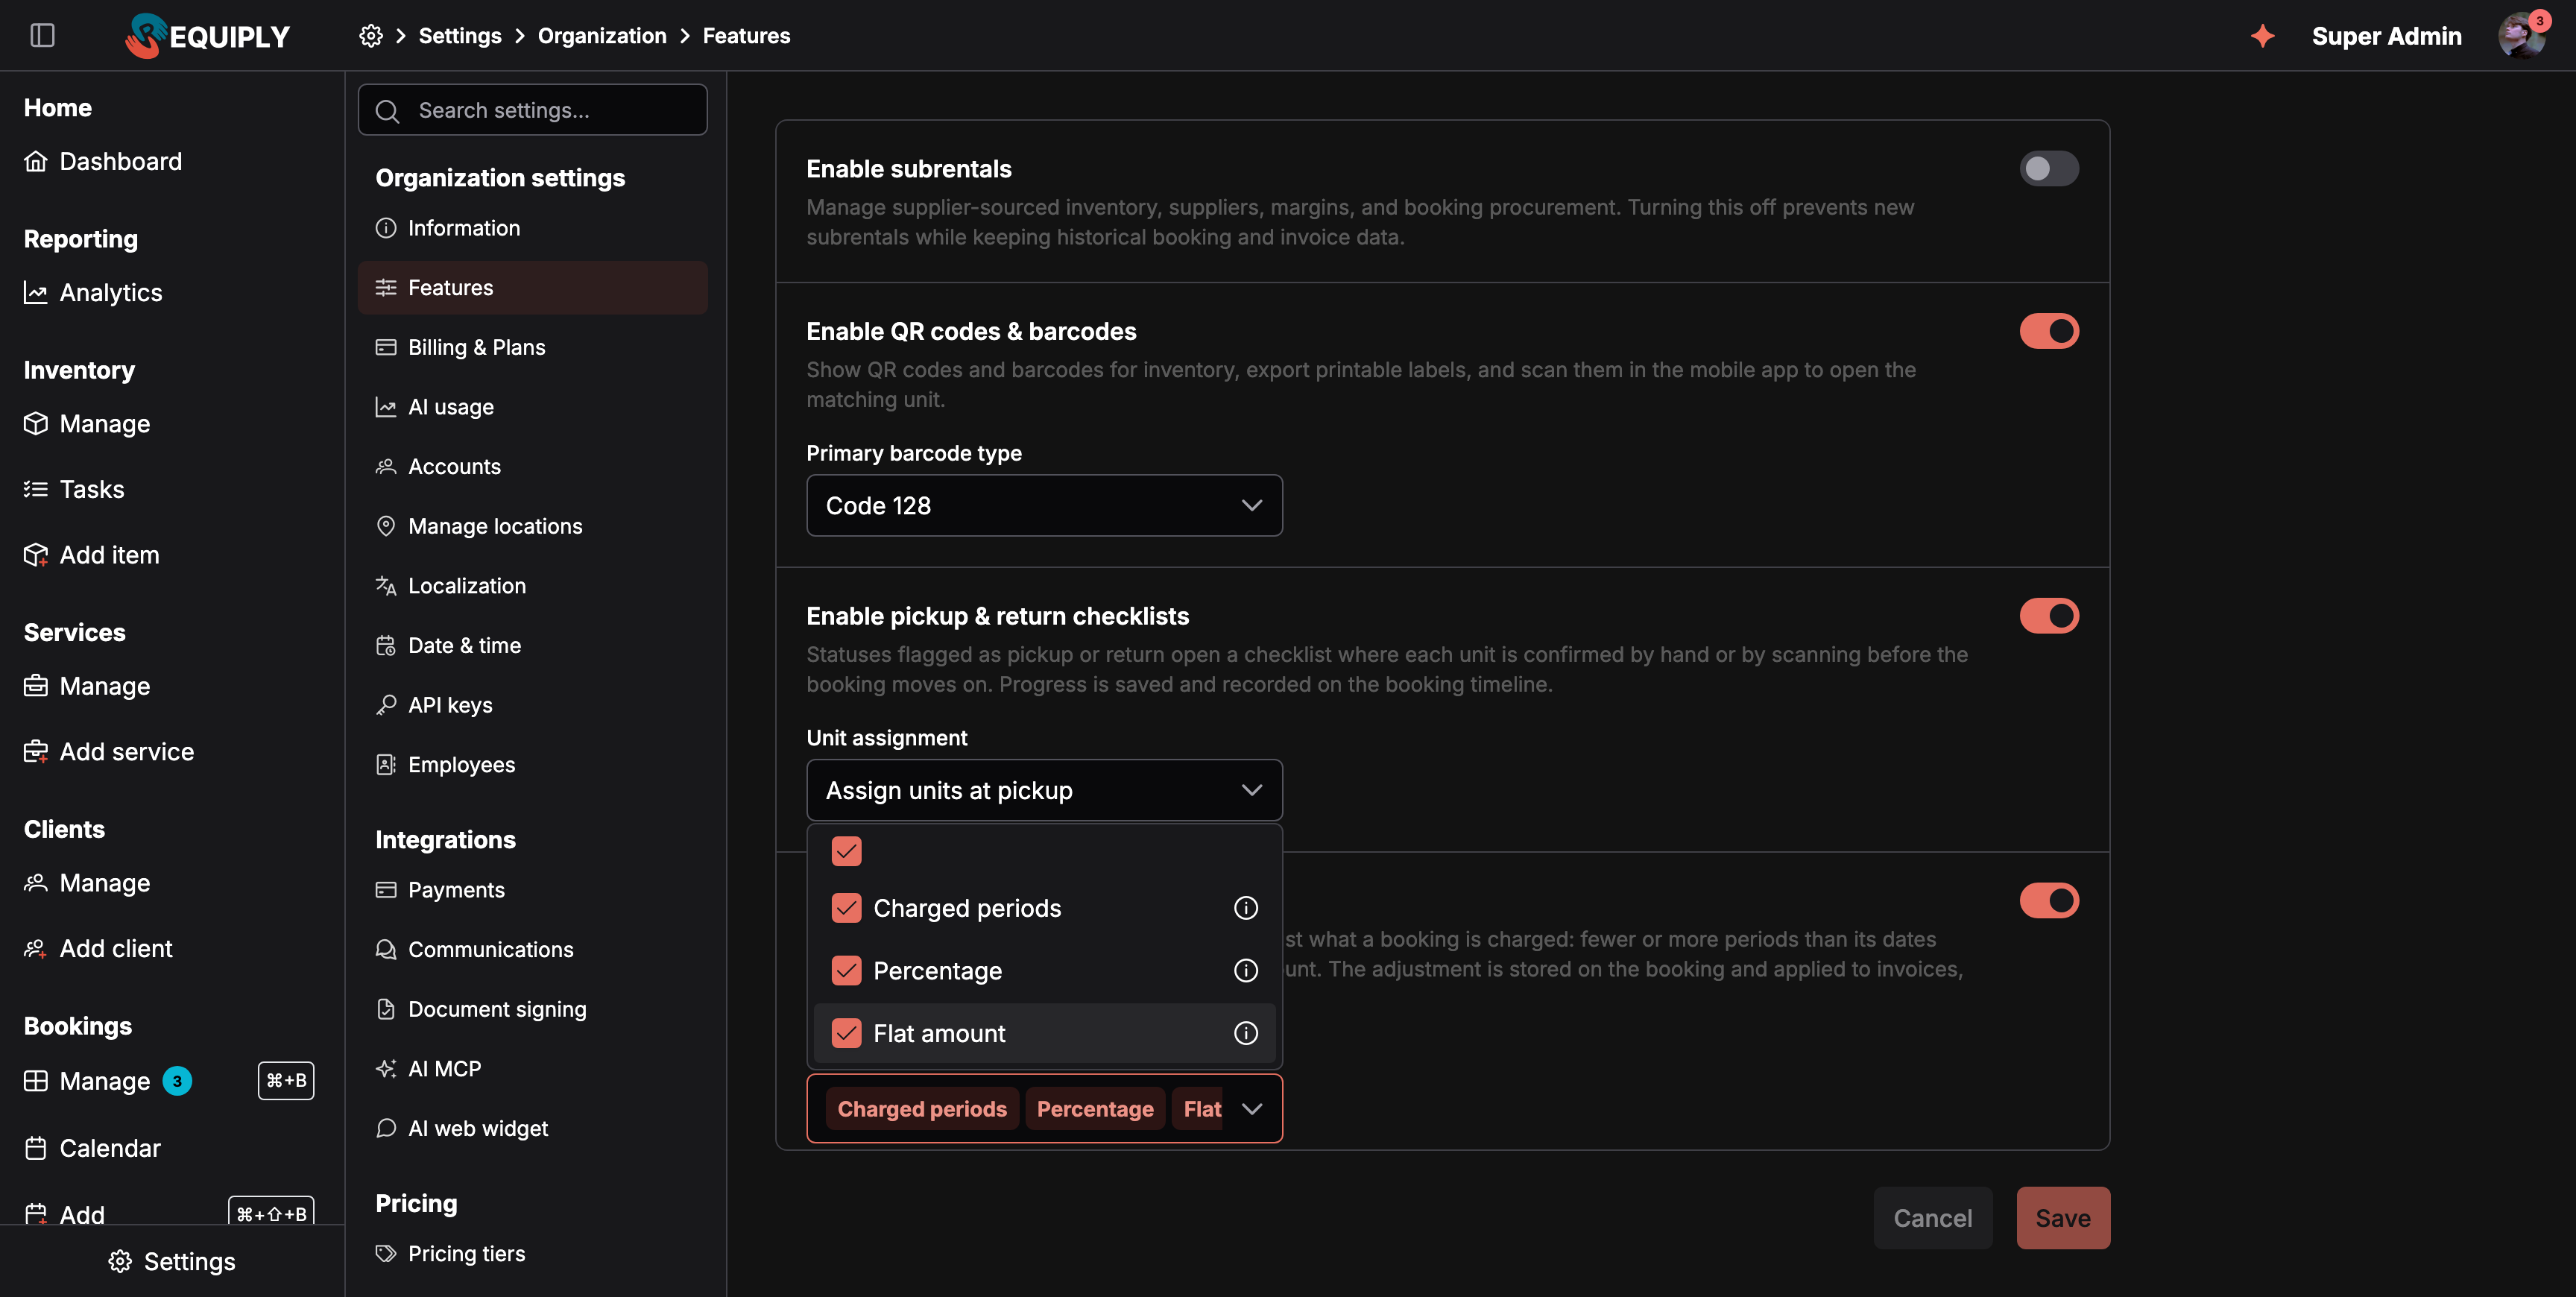This screenshot has height=1297, width=2576.
Task: Click info icon beside Flat amount
Action: (1245, 1033)
